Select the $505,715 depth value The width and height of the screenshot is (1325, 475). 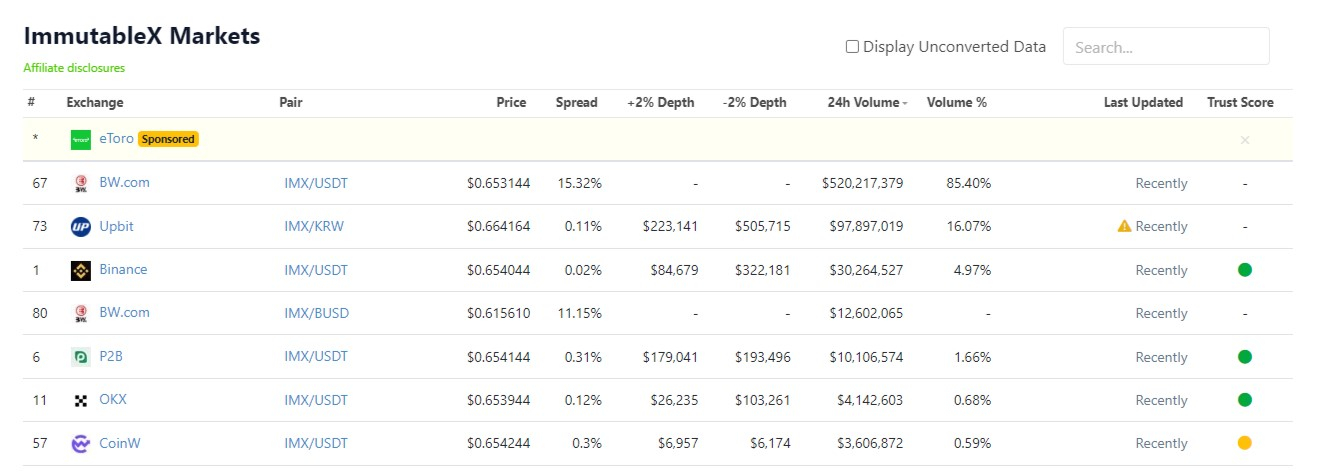(762, 226)
